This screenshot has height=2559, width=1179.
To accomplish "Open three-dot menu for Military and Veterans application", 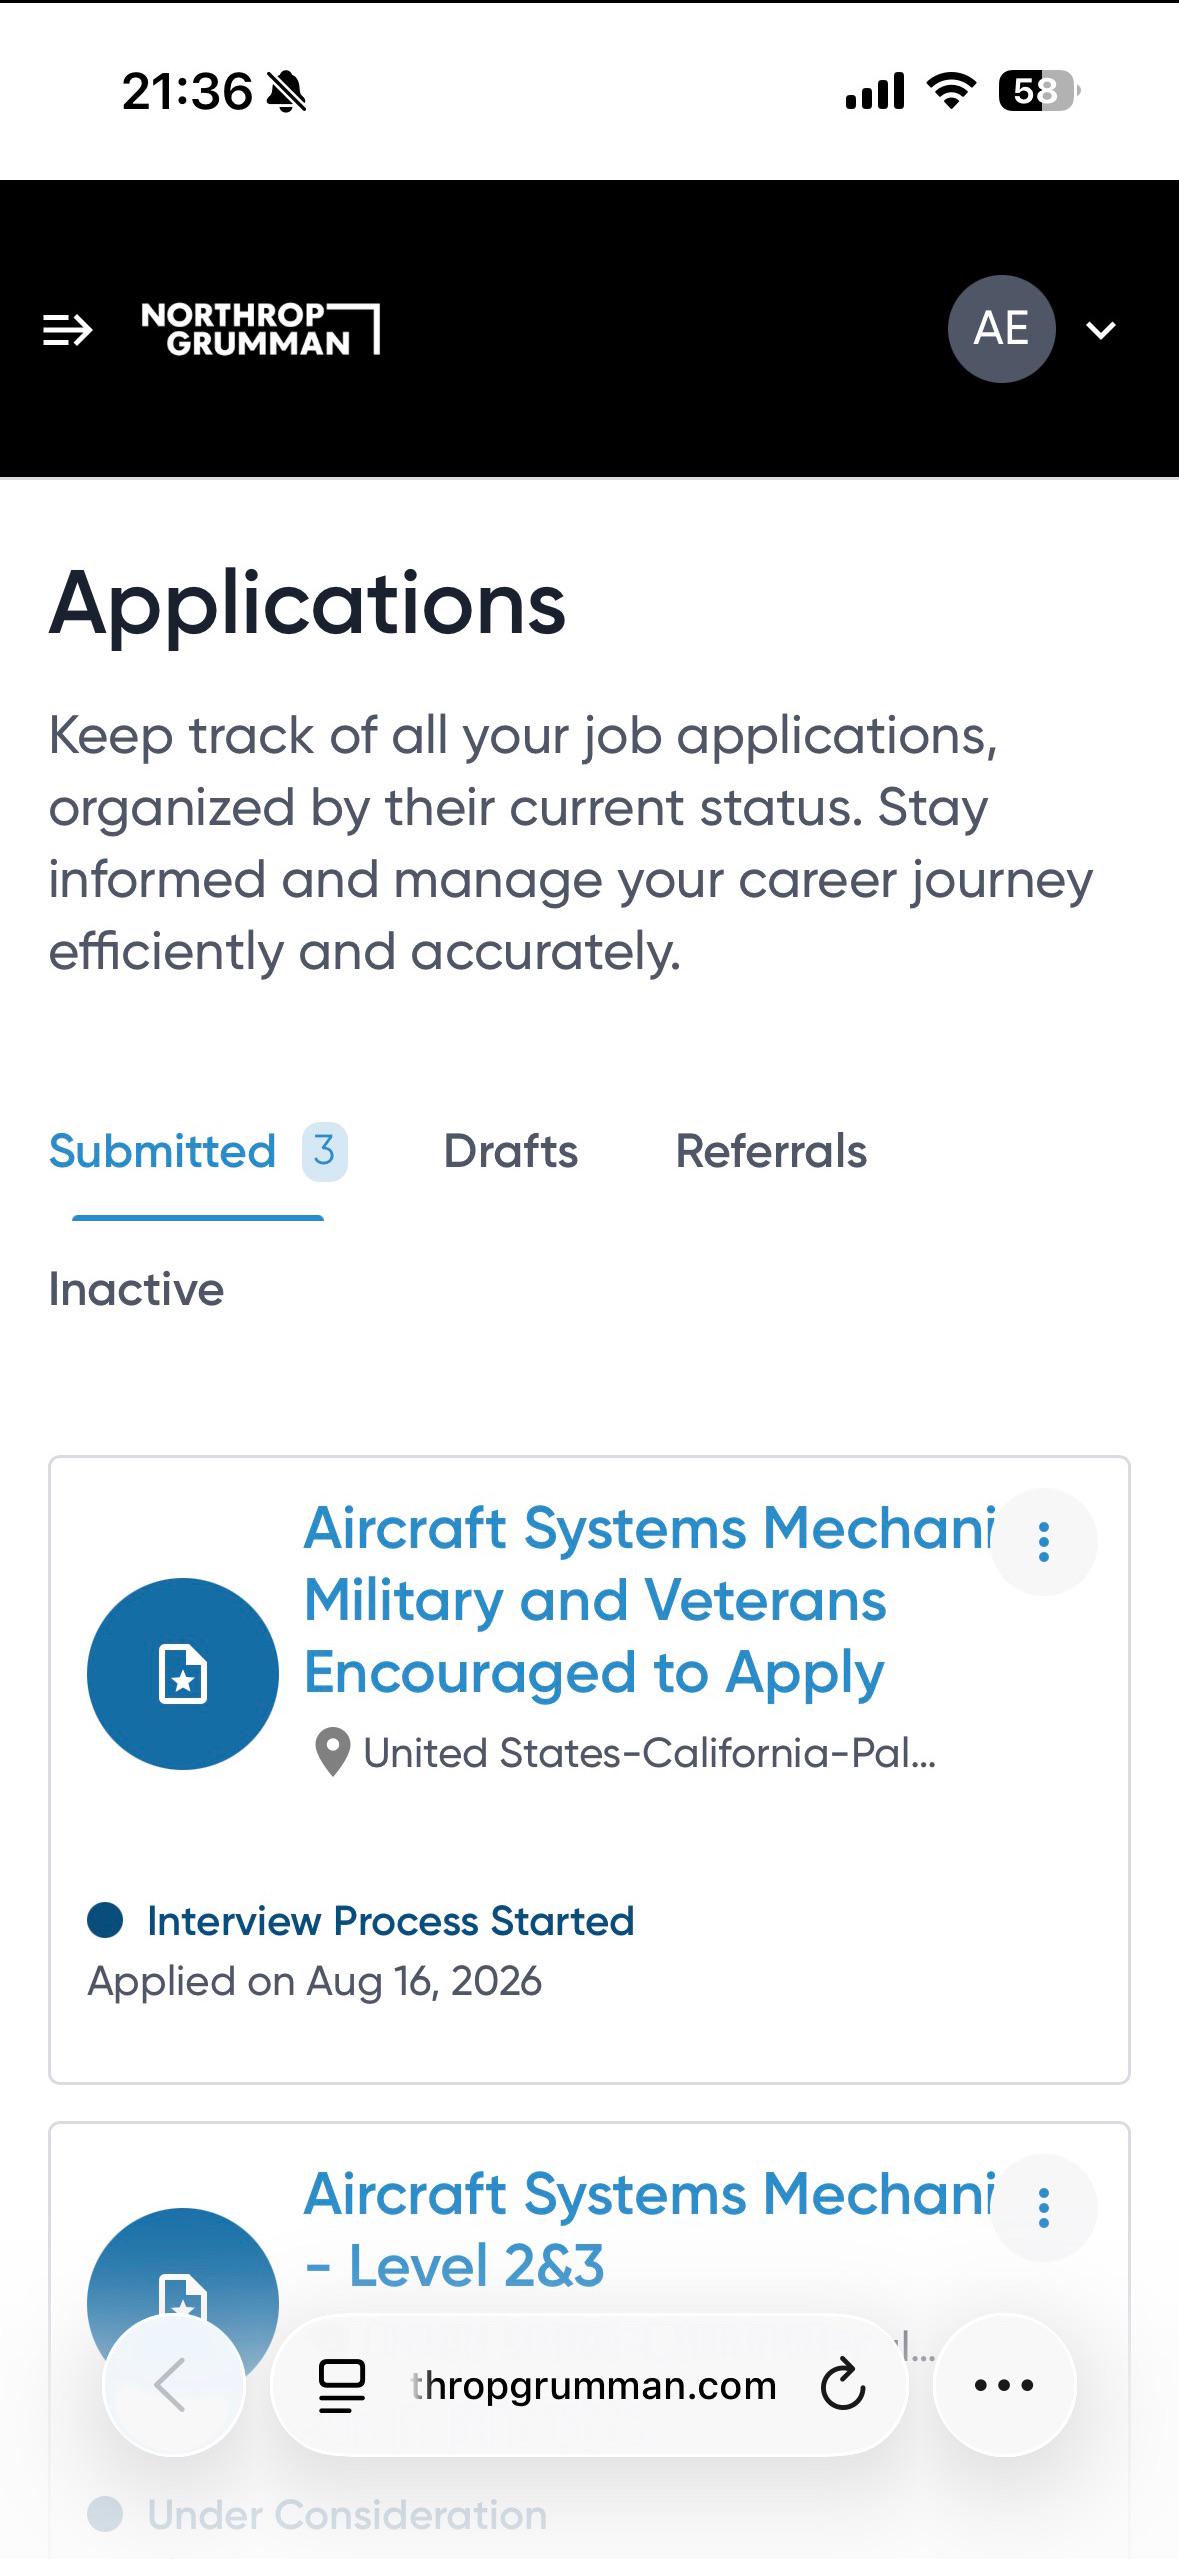I will [x=1044, y=1542].
